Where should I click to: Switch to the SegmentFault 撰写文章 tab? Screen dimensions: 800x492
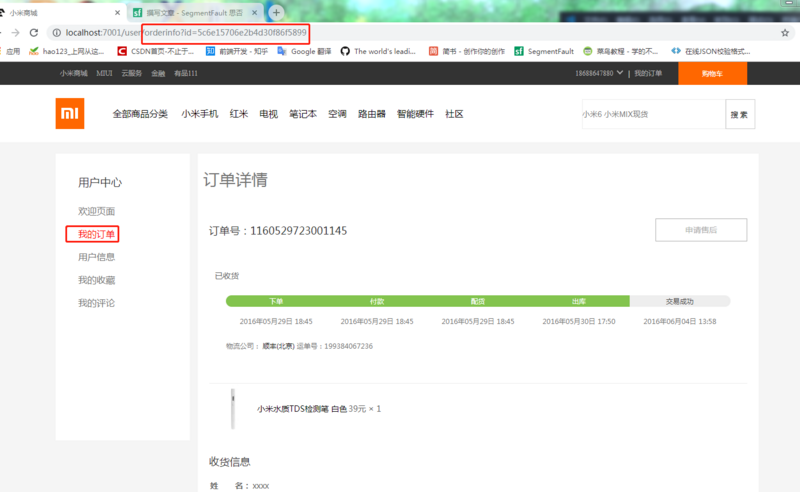tap(195, 13)
